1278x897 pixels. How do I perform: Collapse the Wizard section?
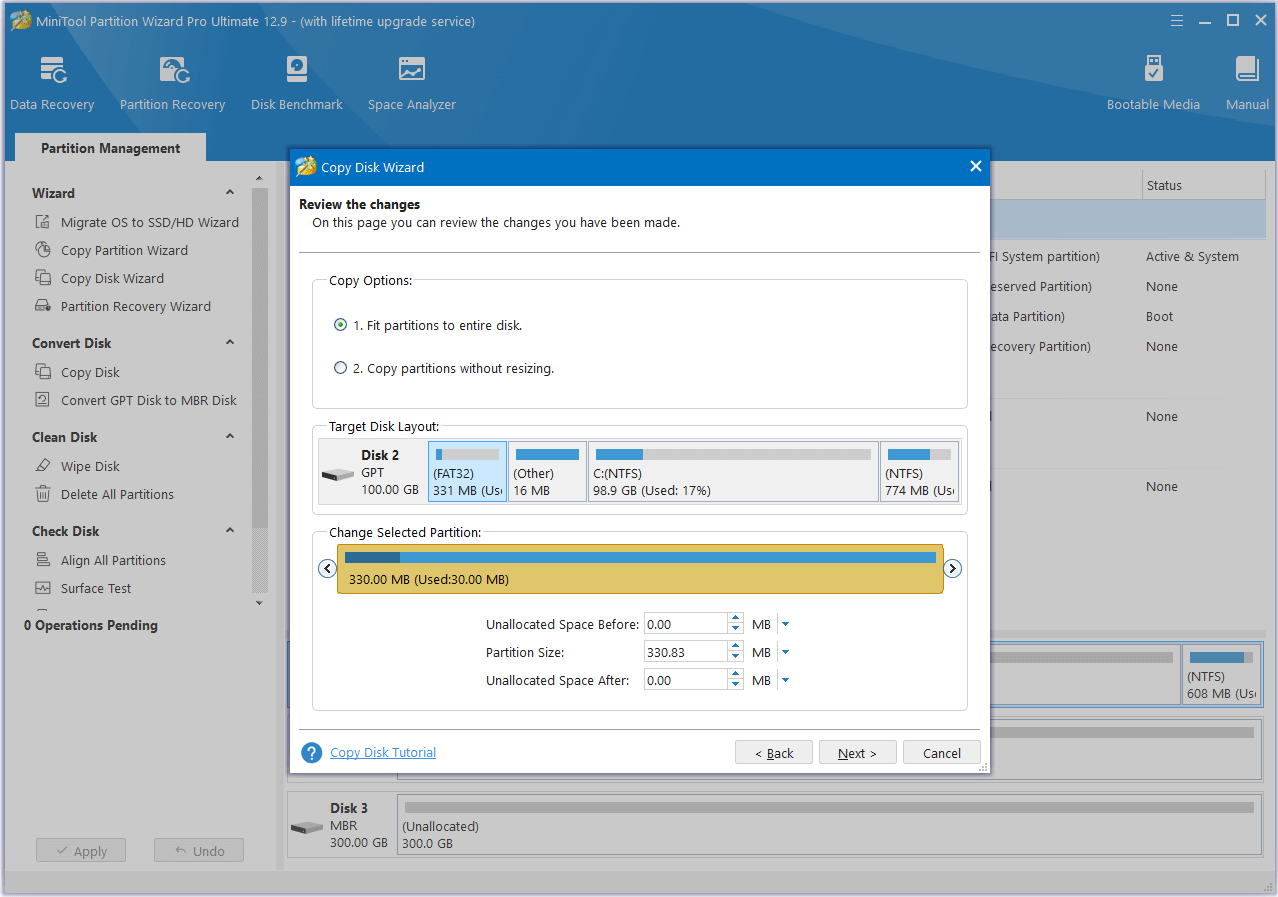pos(230,193)
